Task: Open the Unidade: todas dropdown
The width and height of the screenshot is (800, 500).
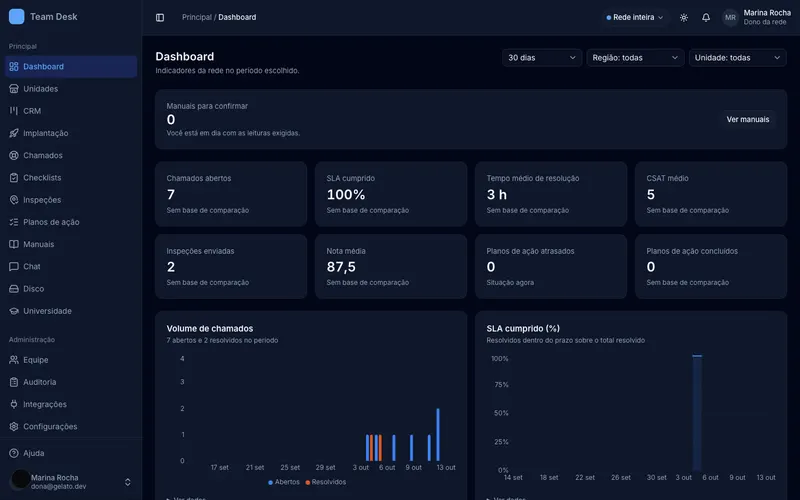Action: click(x=738, y=58)
